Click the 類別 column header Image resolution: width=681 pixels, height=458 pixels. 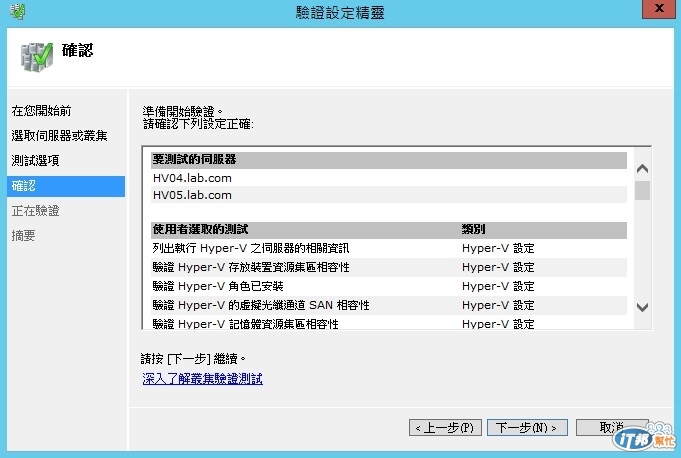[x=473, y=229]
